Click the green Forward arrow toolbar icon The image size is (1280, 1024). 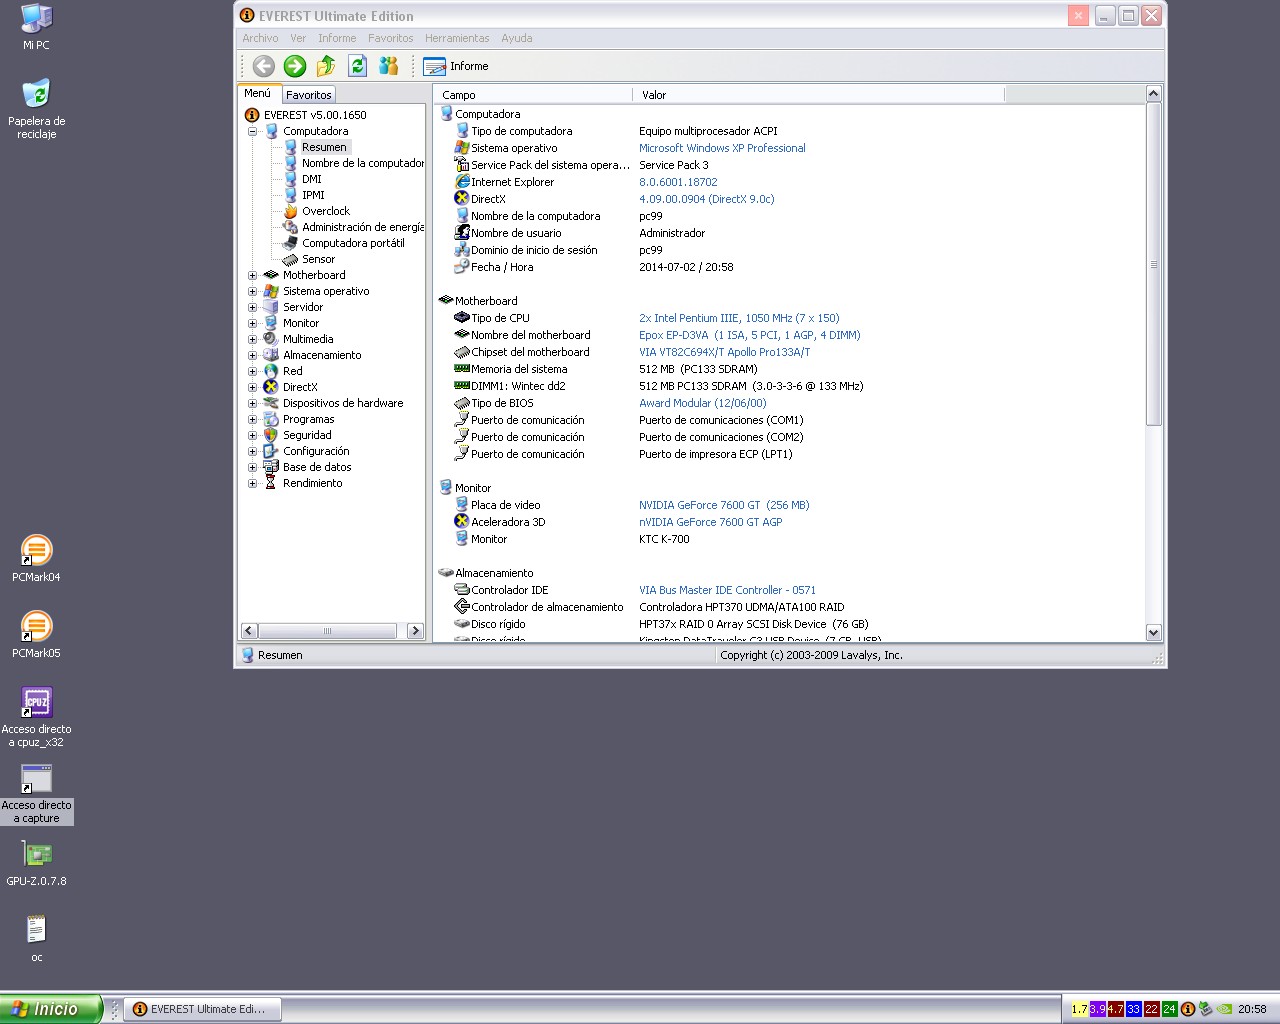pyautogui.click(x=295, y=66)
